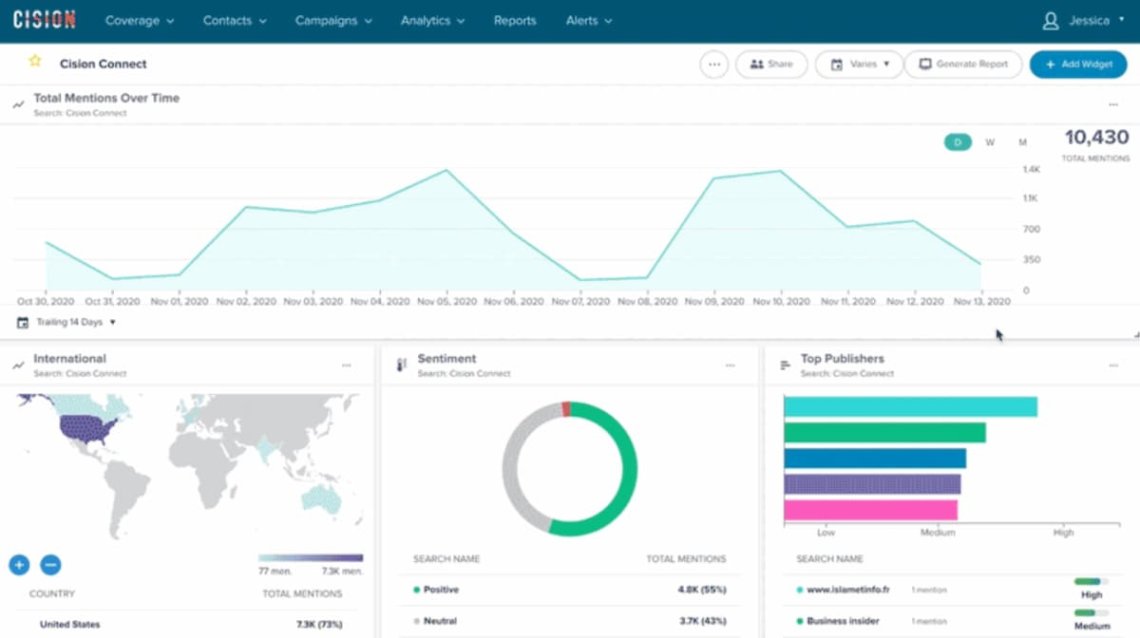The image size is (1140, 638).
Task: Open the dashboard more options ellipsis button
Action: pos(713,64)
